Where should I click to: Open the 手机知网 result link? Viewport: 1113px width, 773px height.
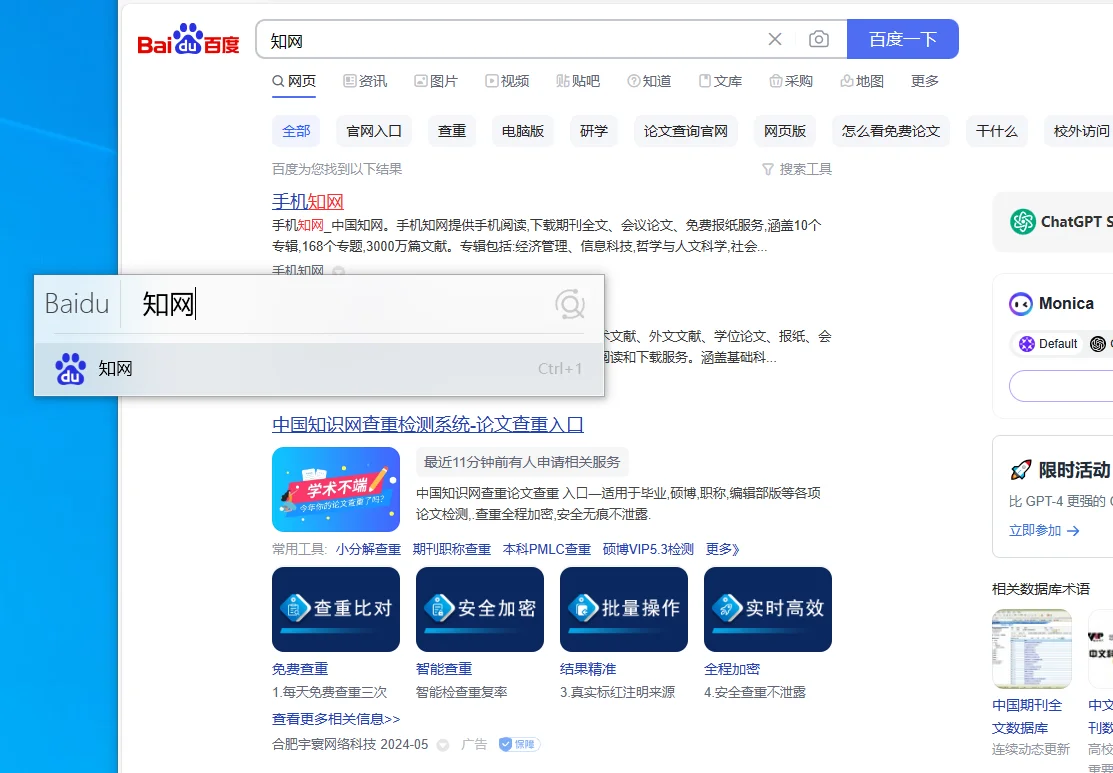[307, 201]
